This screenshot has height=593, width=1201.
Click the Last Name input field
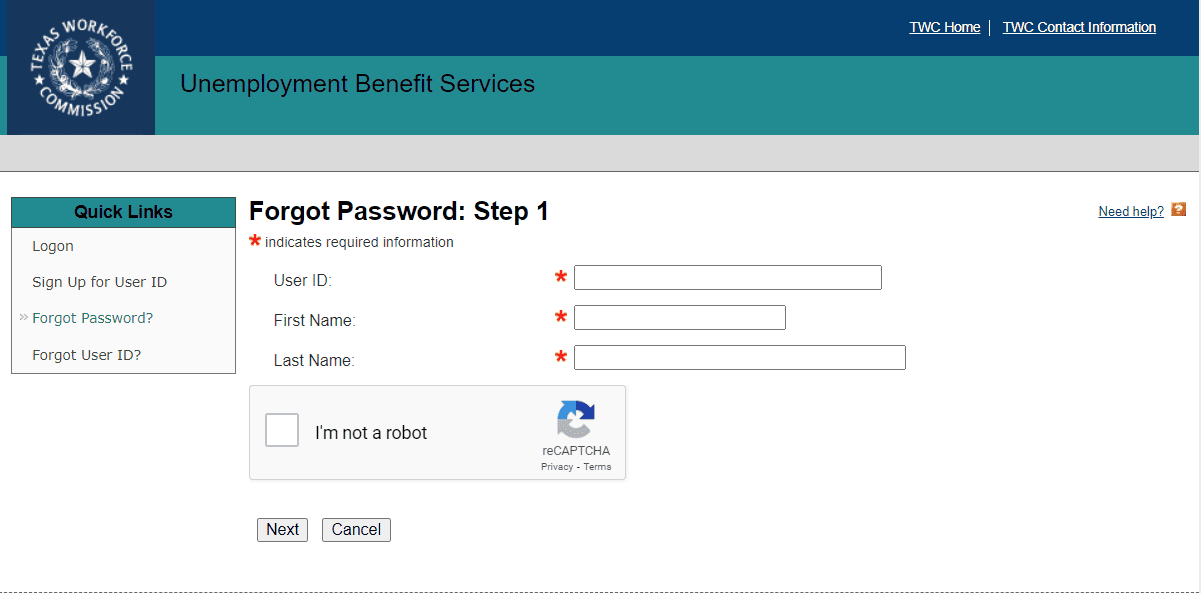click(x=739, y=358)
